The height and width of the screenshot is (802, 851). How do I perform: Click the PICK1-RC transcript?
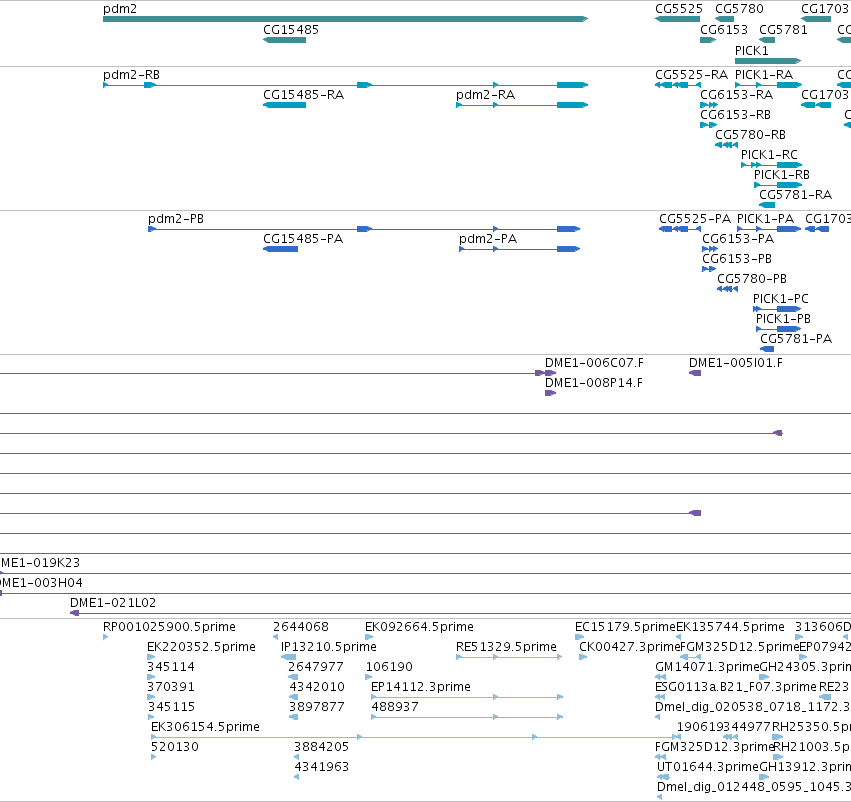click(771, 165)
